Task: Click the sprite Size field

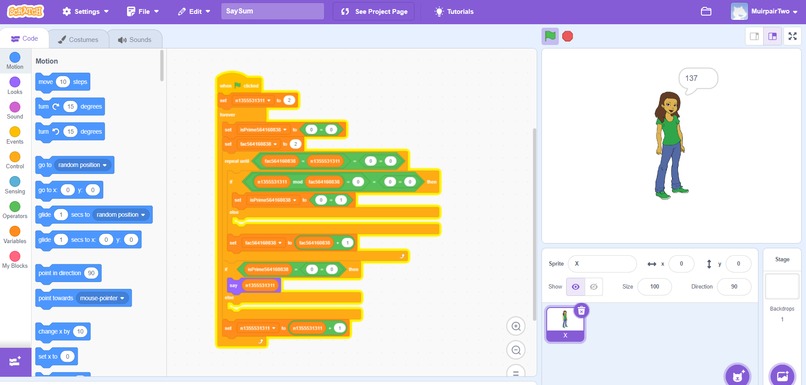Action: [654, 286]
